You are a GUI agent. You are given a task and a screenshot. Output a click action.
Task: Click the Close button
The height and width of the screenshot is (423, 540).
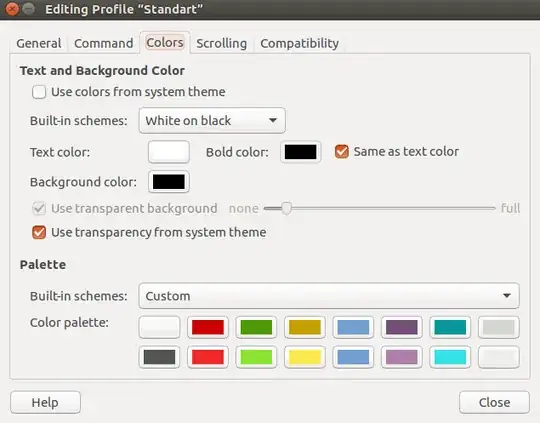pos(494,402)
